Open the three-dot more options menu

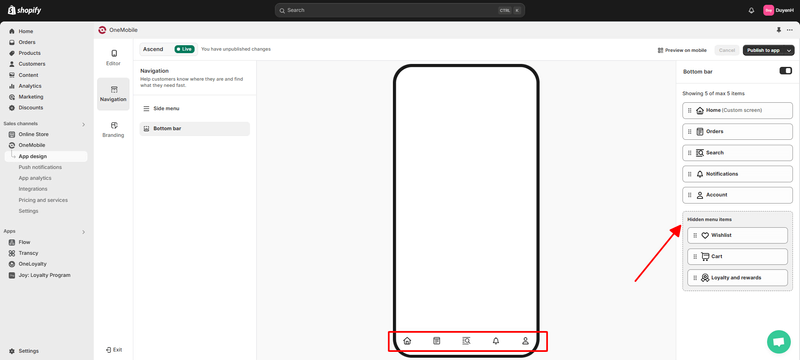coord(790,30)
